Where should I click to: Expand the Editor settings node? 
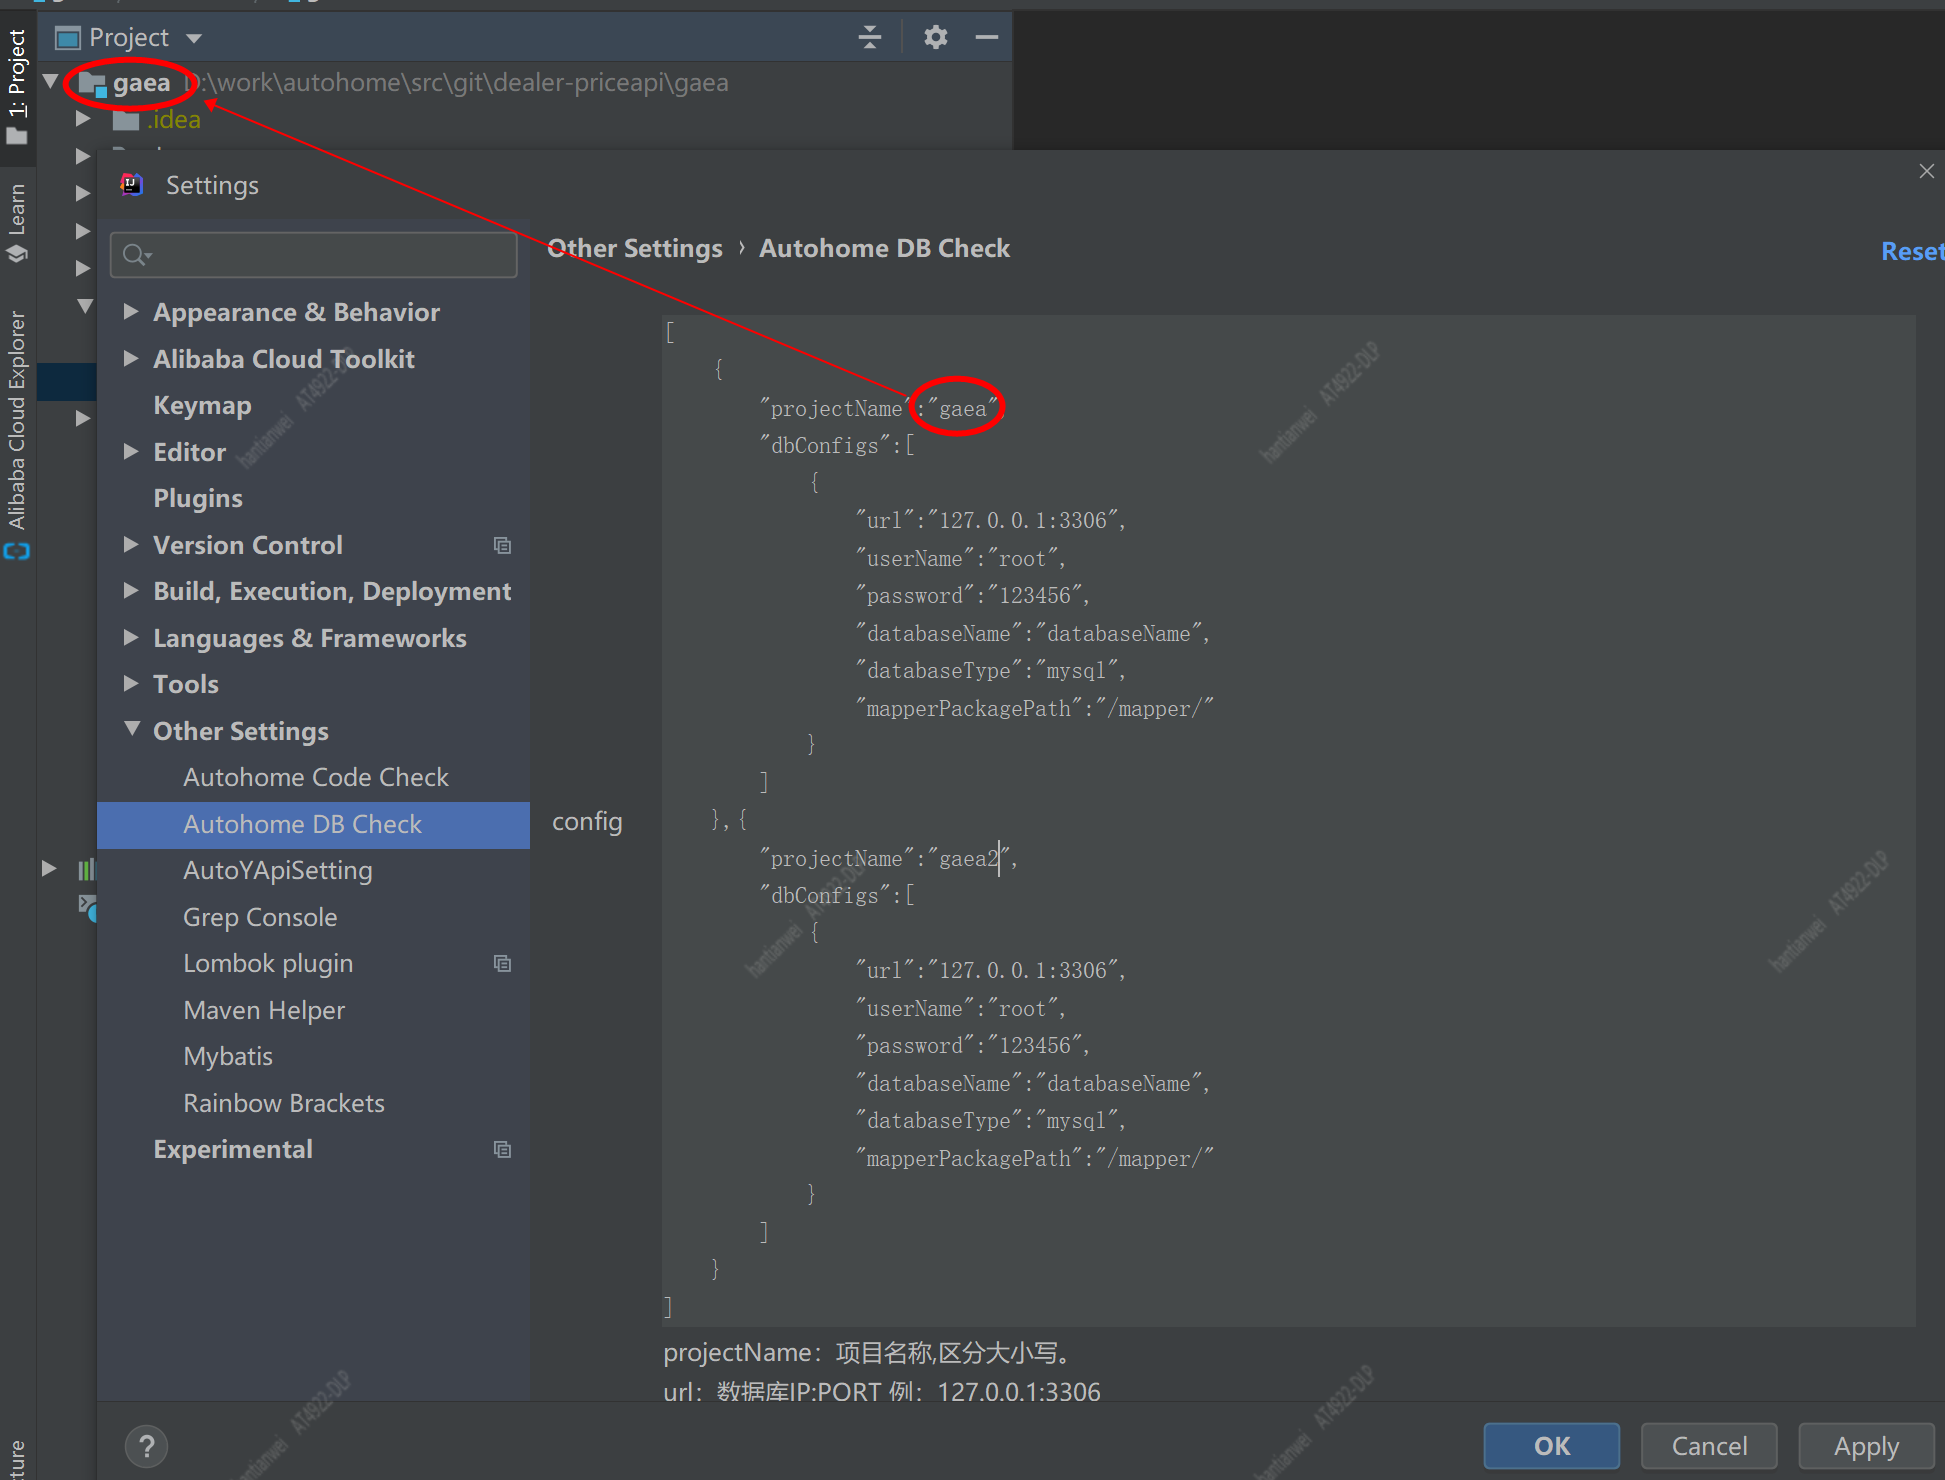131,451
